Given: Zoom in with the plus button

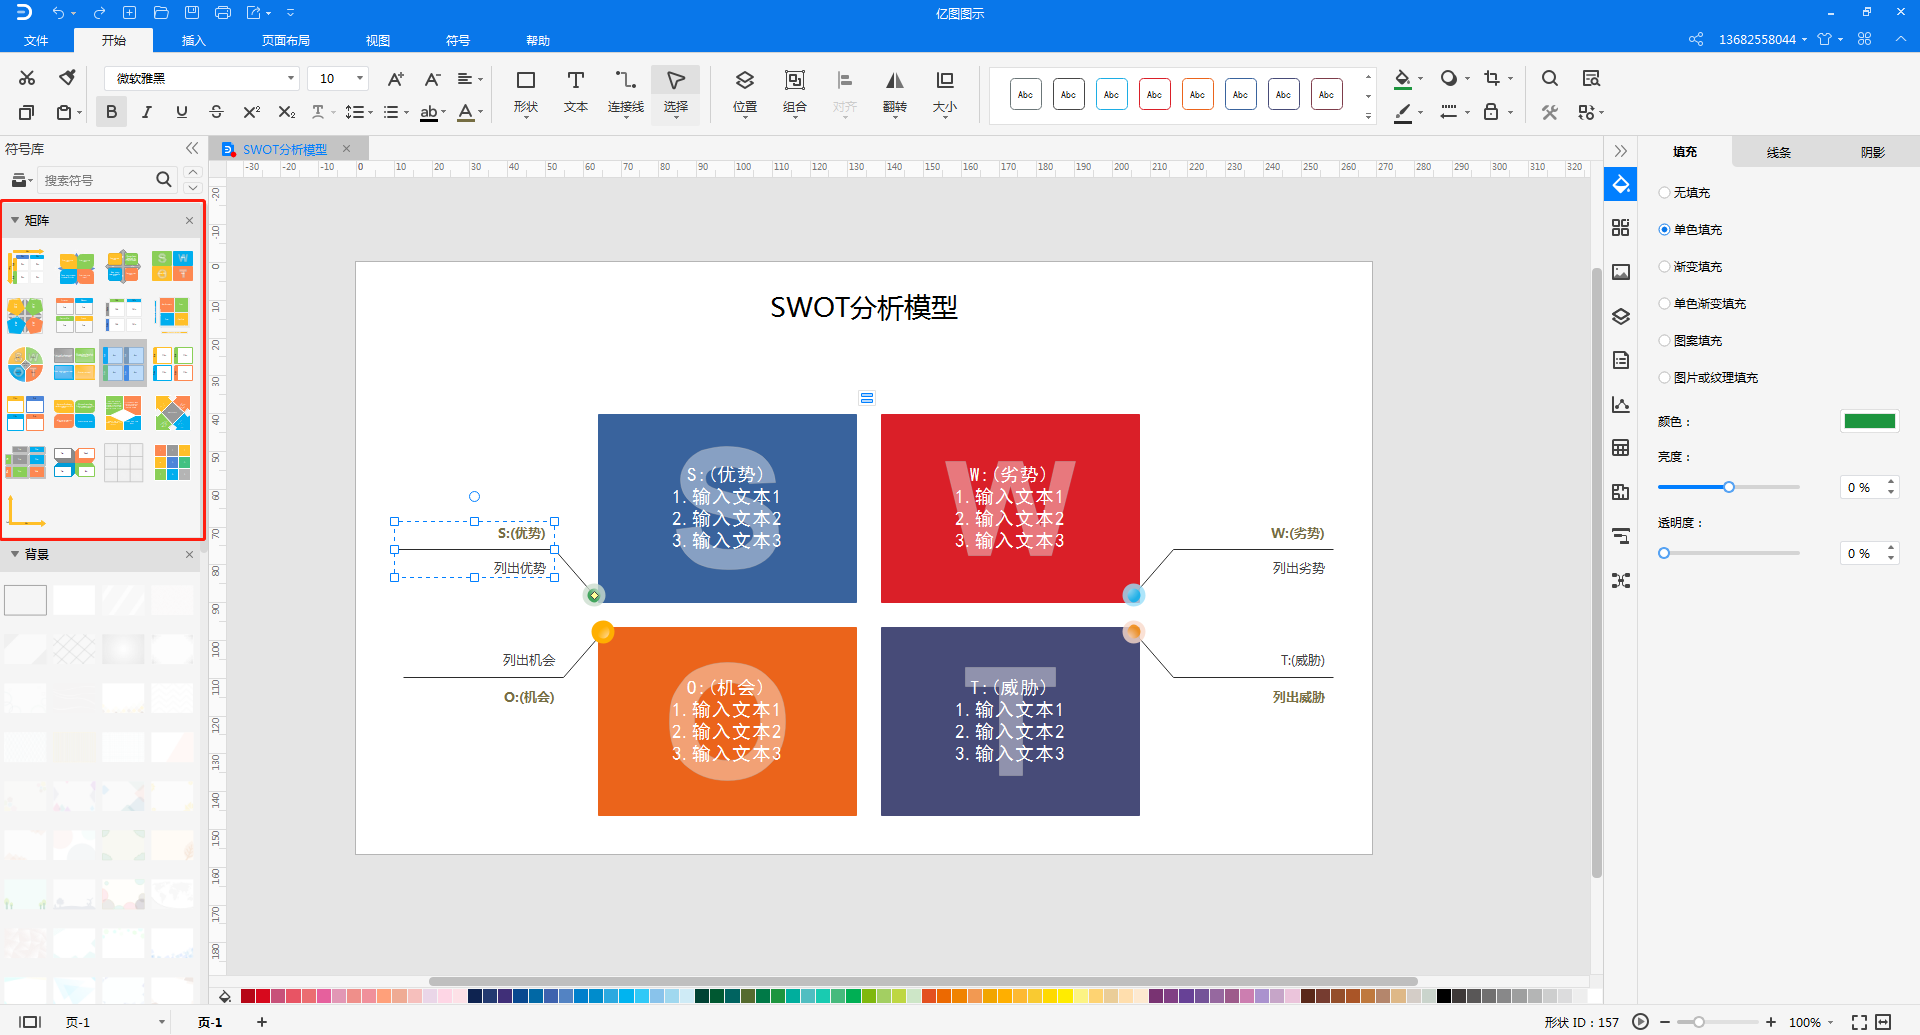Looking at the screenshot, I should (x=1771, y=1022).
